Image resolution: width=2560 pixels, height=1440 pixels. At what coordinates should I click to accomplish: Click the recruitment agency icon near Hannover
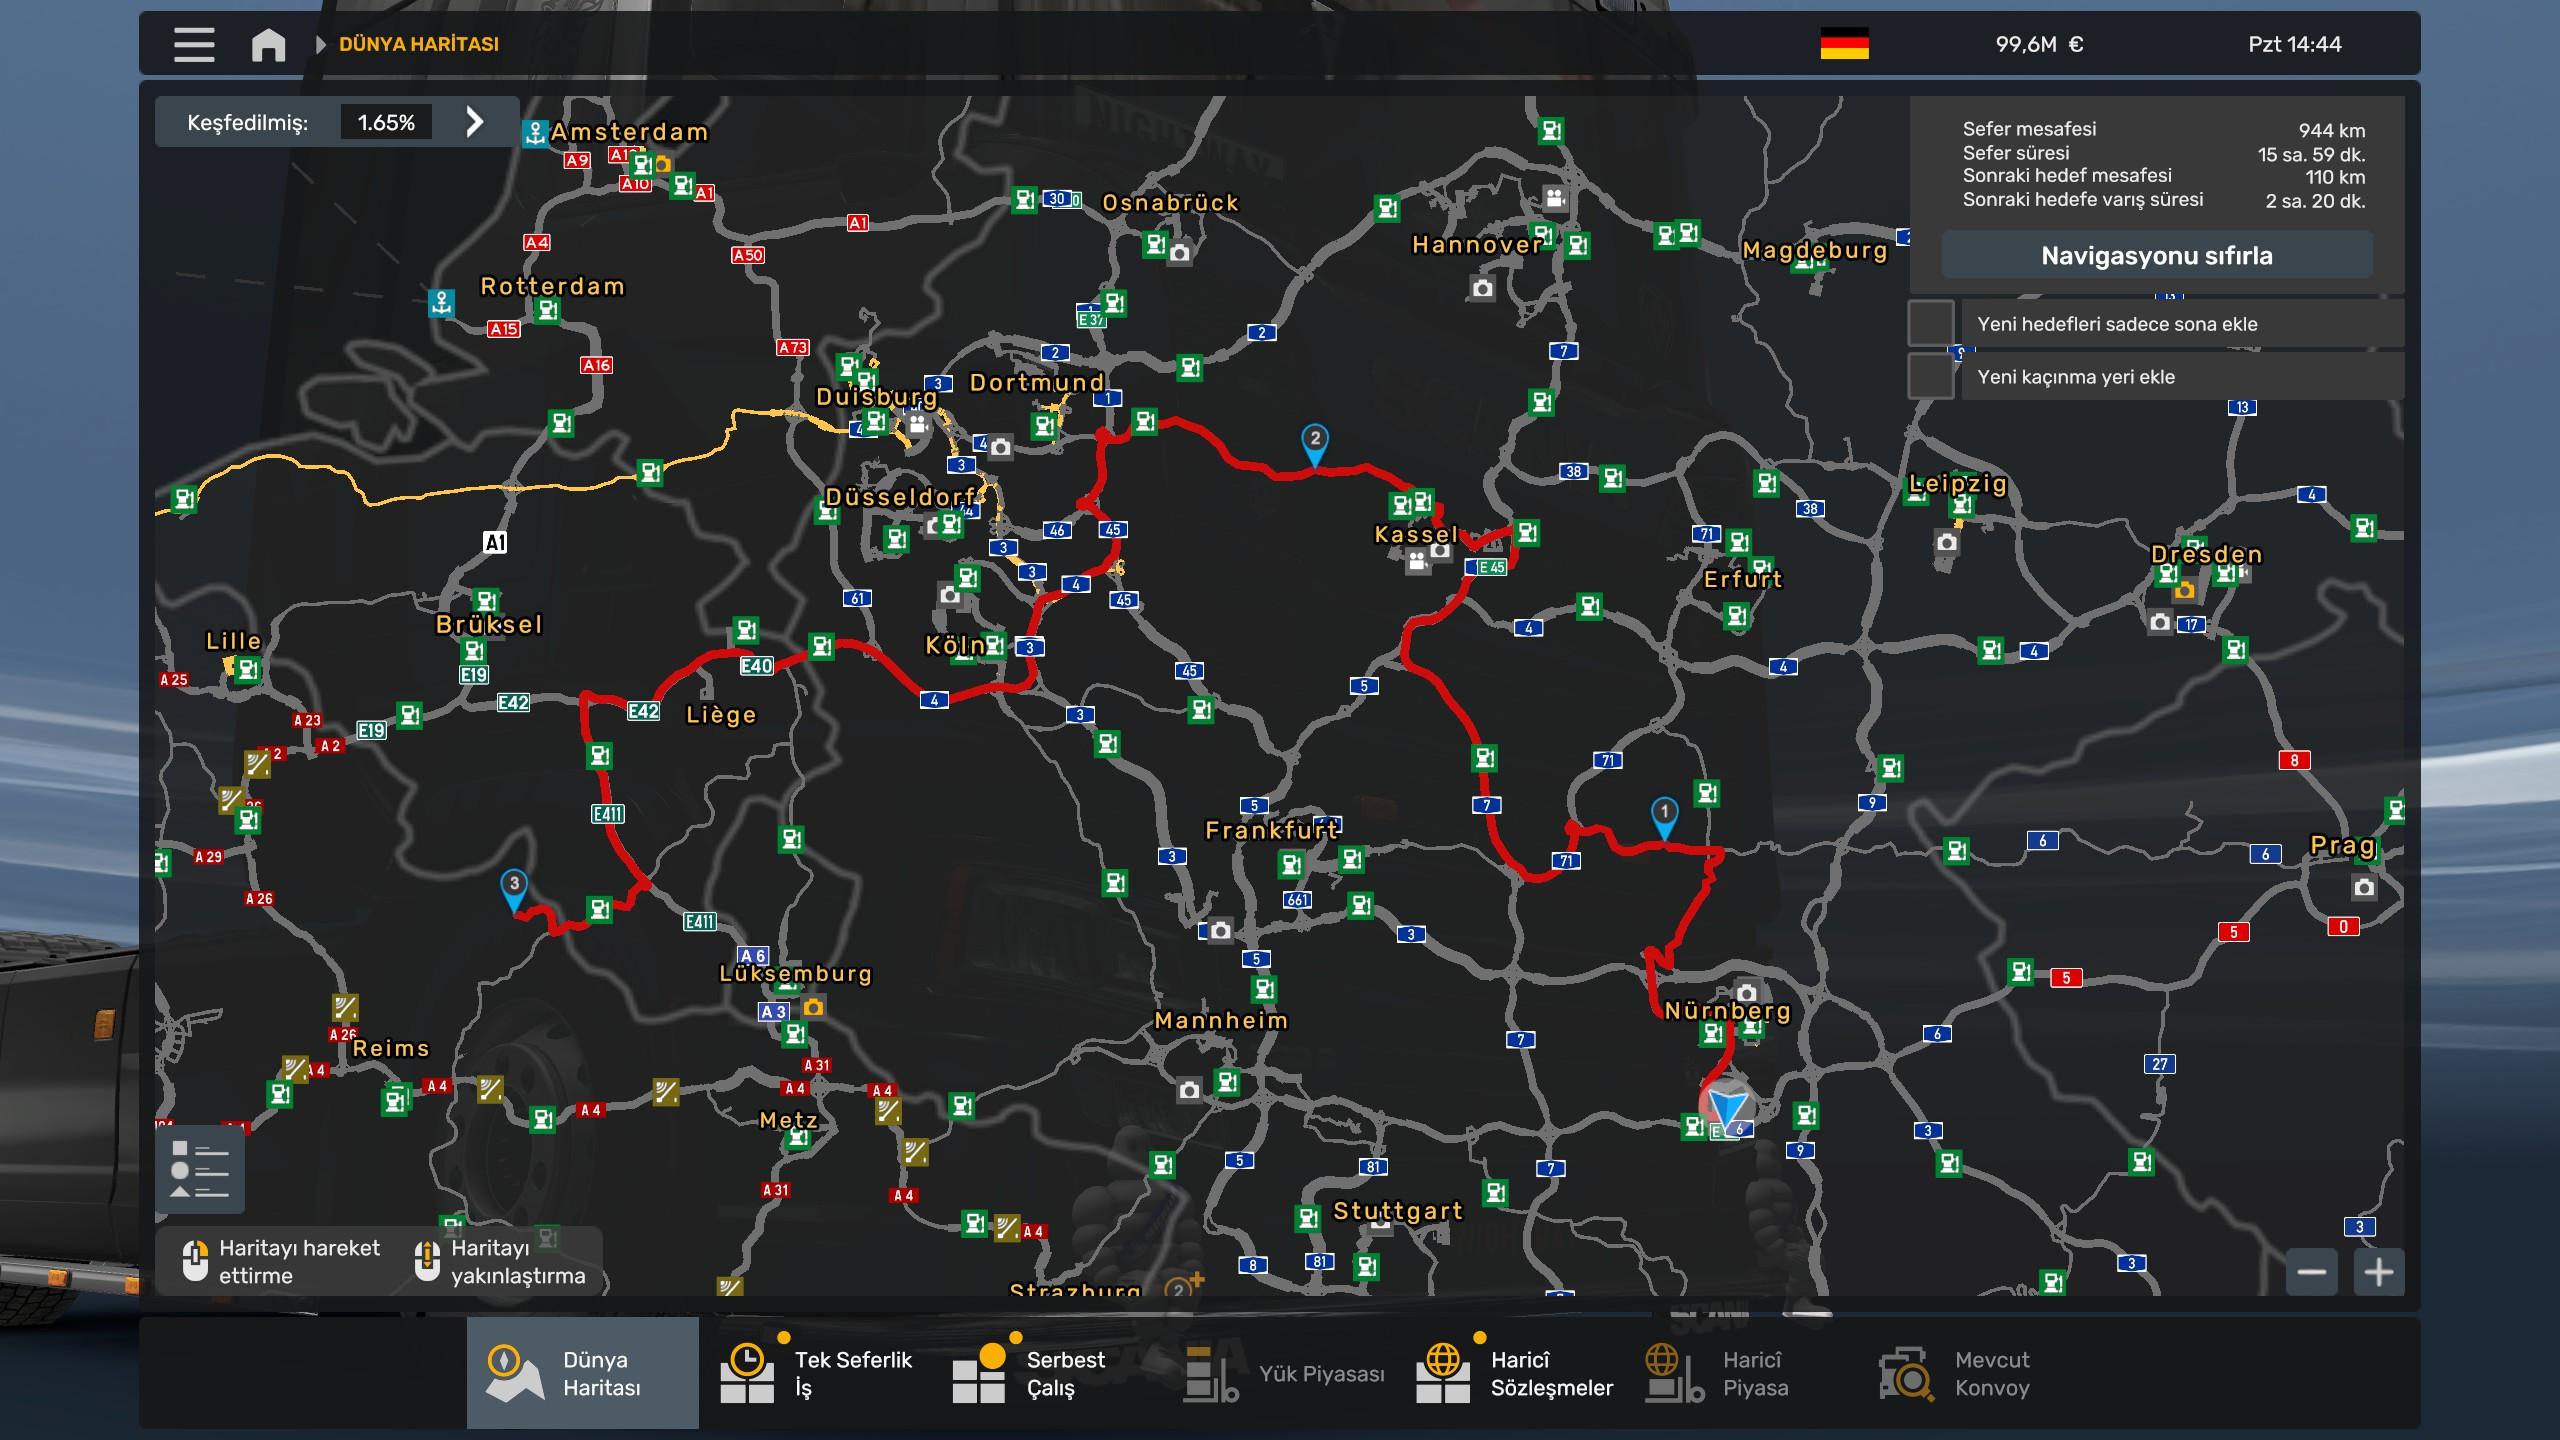pyautogui.click(x=1554, y=197)
